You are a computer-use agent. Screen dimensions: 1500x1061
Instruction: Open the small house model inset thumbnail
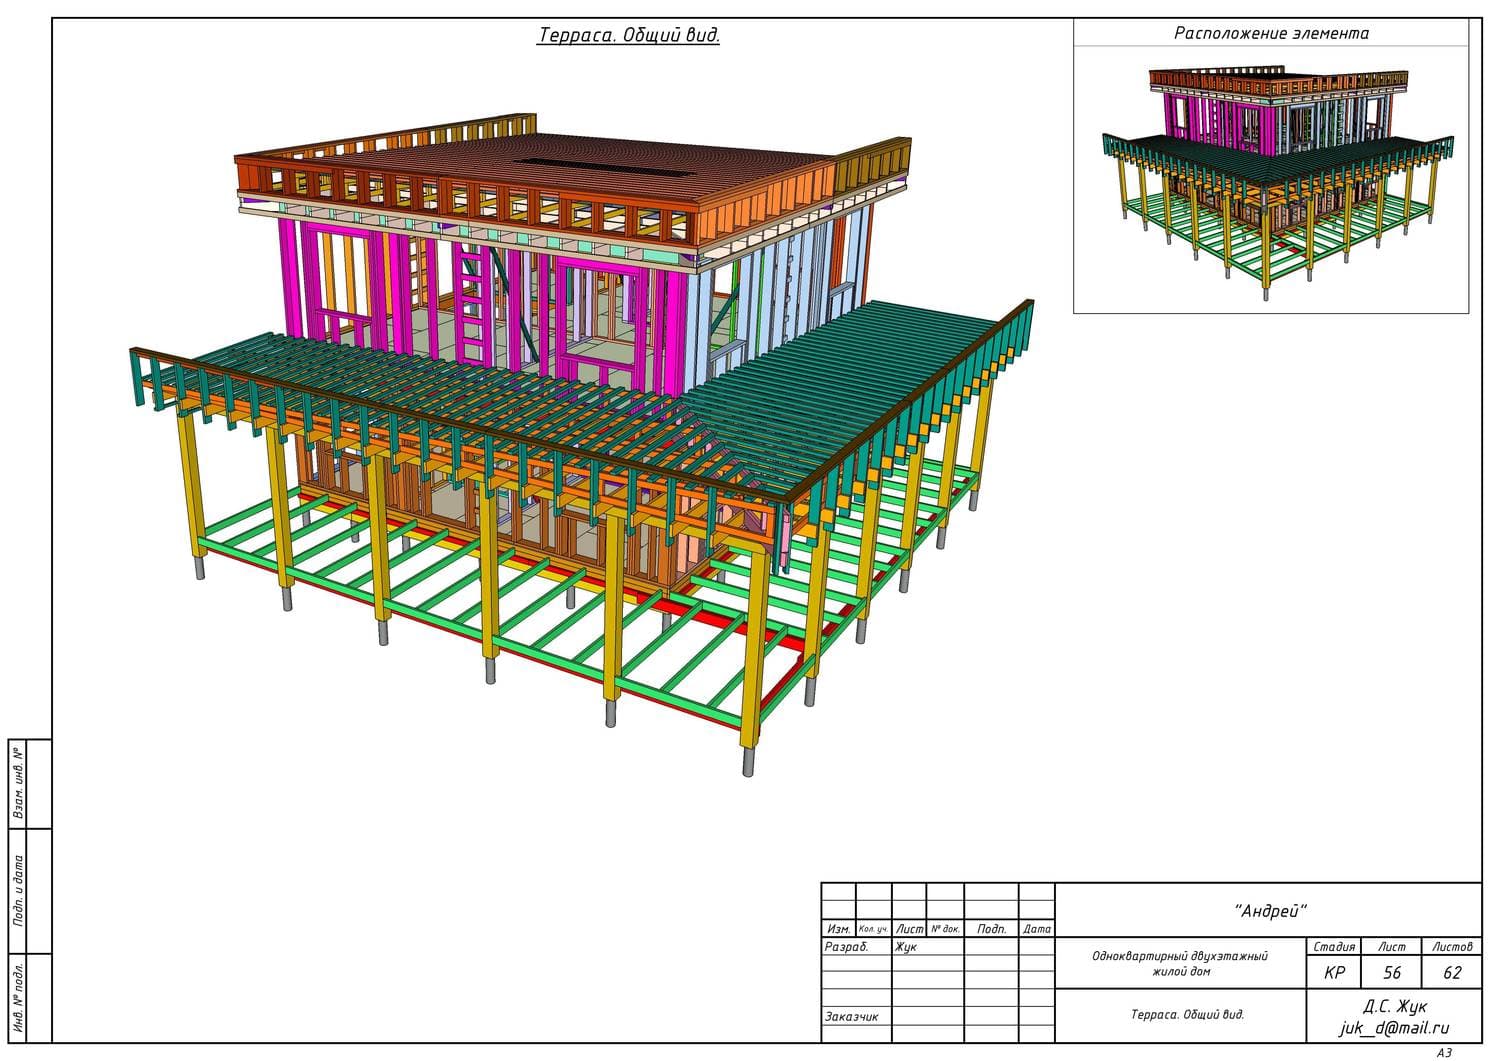click(x=1271, y=180)
